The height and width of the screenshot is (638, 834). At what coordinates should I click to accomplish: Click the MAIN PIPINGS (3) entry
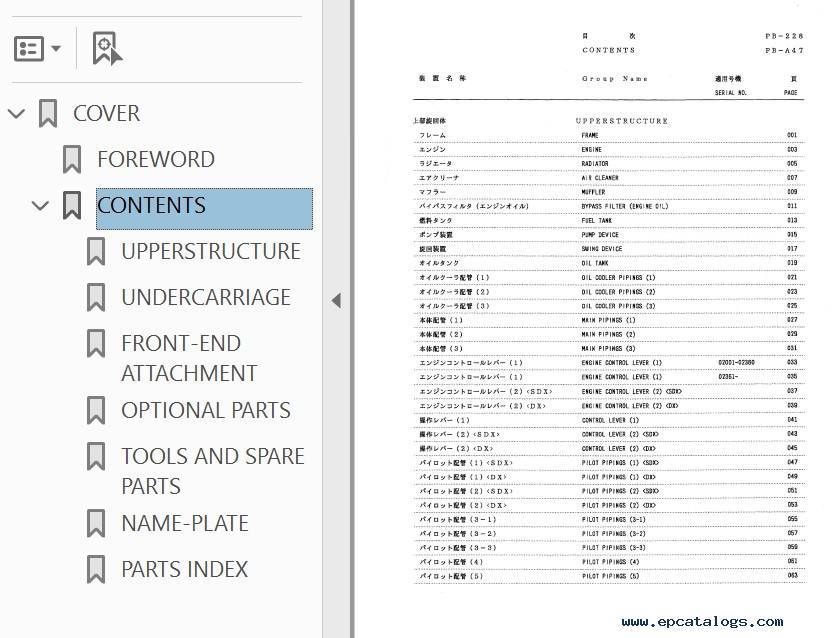[x=608, y=349]
